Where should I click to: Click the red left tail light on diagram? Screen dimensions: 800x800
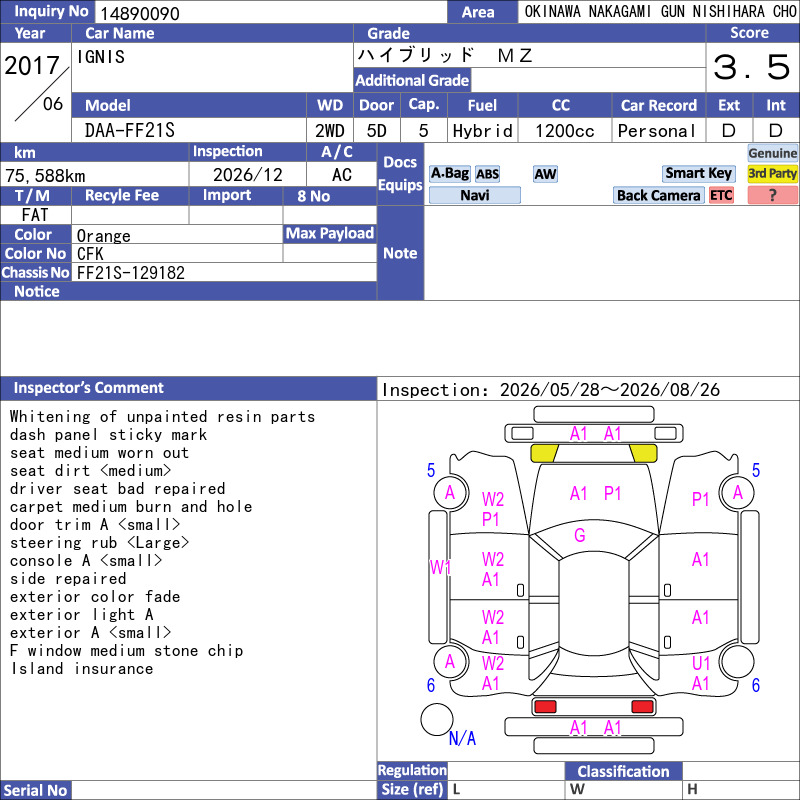[x=544, y=707]
